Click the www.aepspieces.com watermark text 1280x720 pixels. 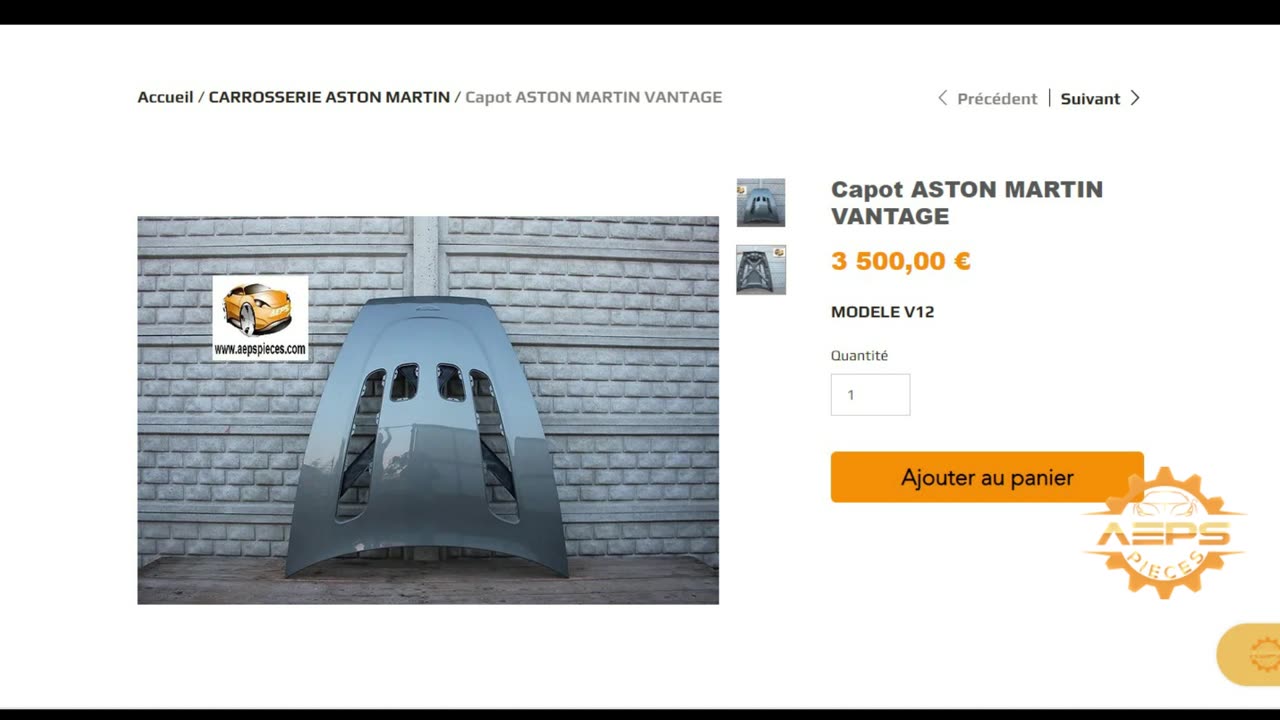click(260, 349)
